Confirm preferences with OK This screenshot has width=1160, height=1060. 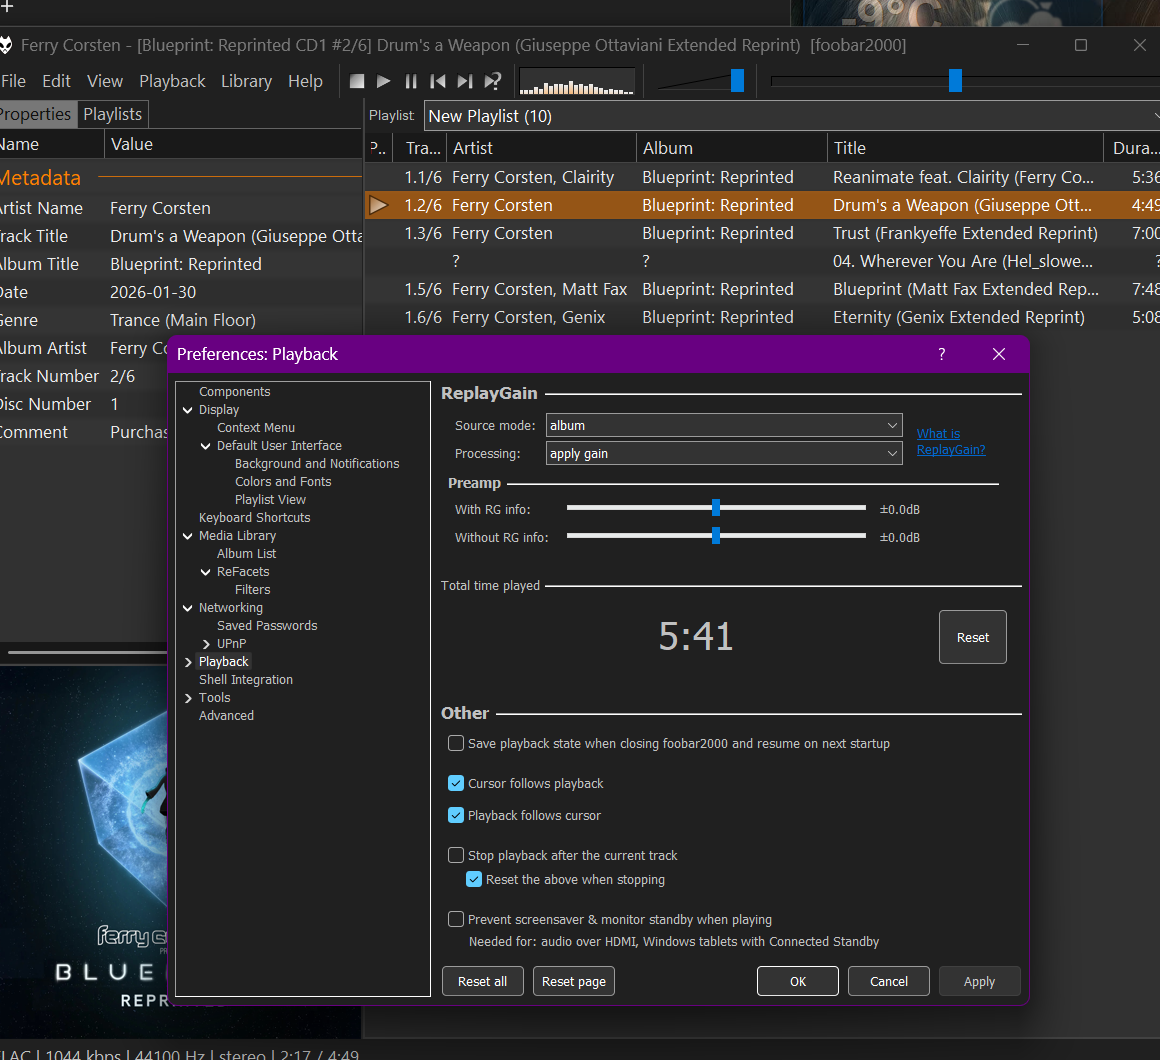pos(798,981)
